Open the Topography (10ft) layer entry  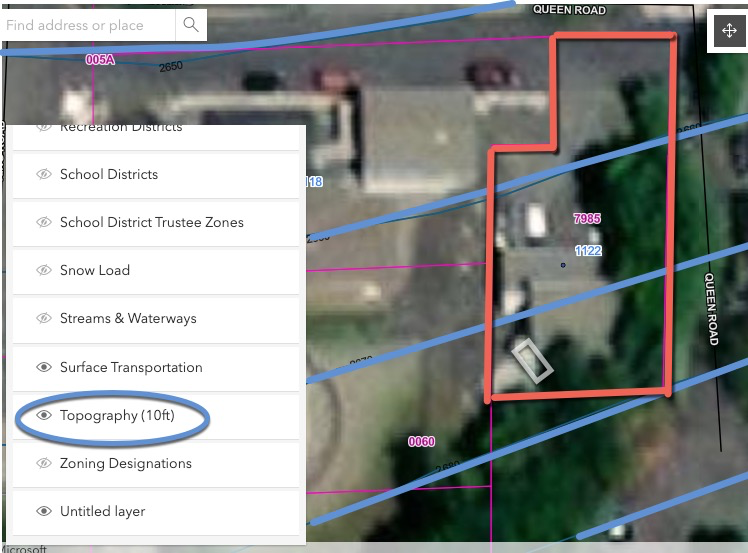coord(117,415)
